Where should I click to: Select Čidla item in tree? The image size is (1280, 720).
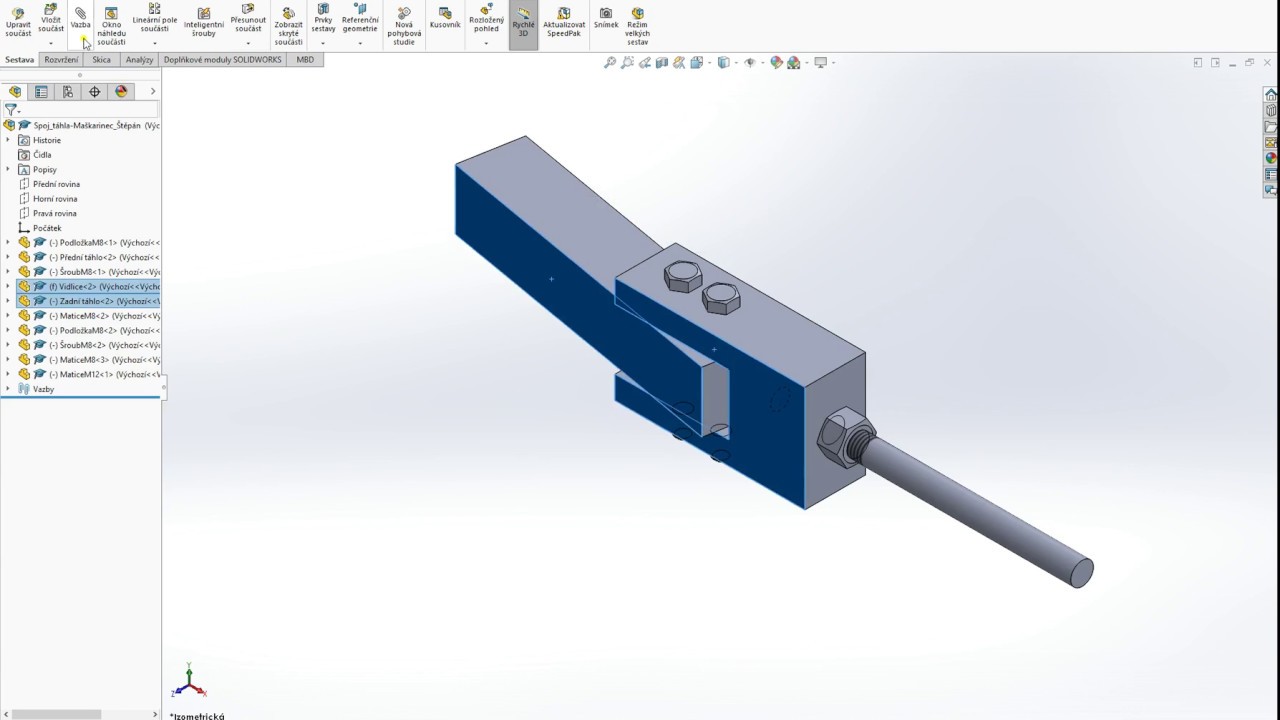pyautogui.click(x=42, y=155)
